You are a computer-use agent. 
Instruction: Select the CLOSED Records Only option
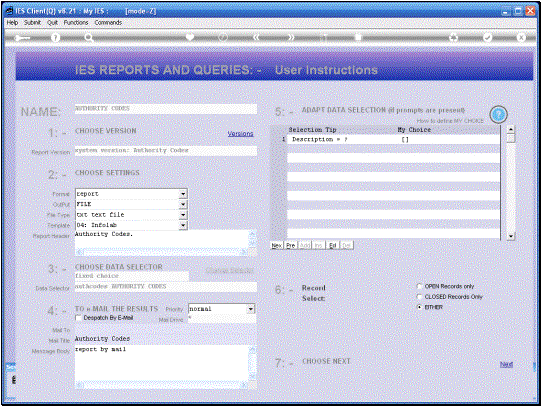[420, 297]
